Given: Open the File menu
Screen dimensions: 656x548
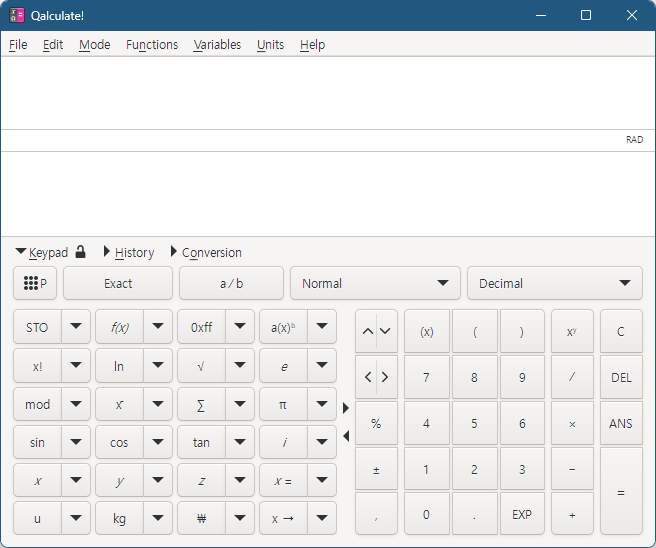Looking at the screenshot, I should [18, 44].
